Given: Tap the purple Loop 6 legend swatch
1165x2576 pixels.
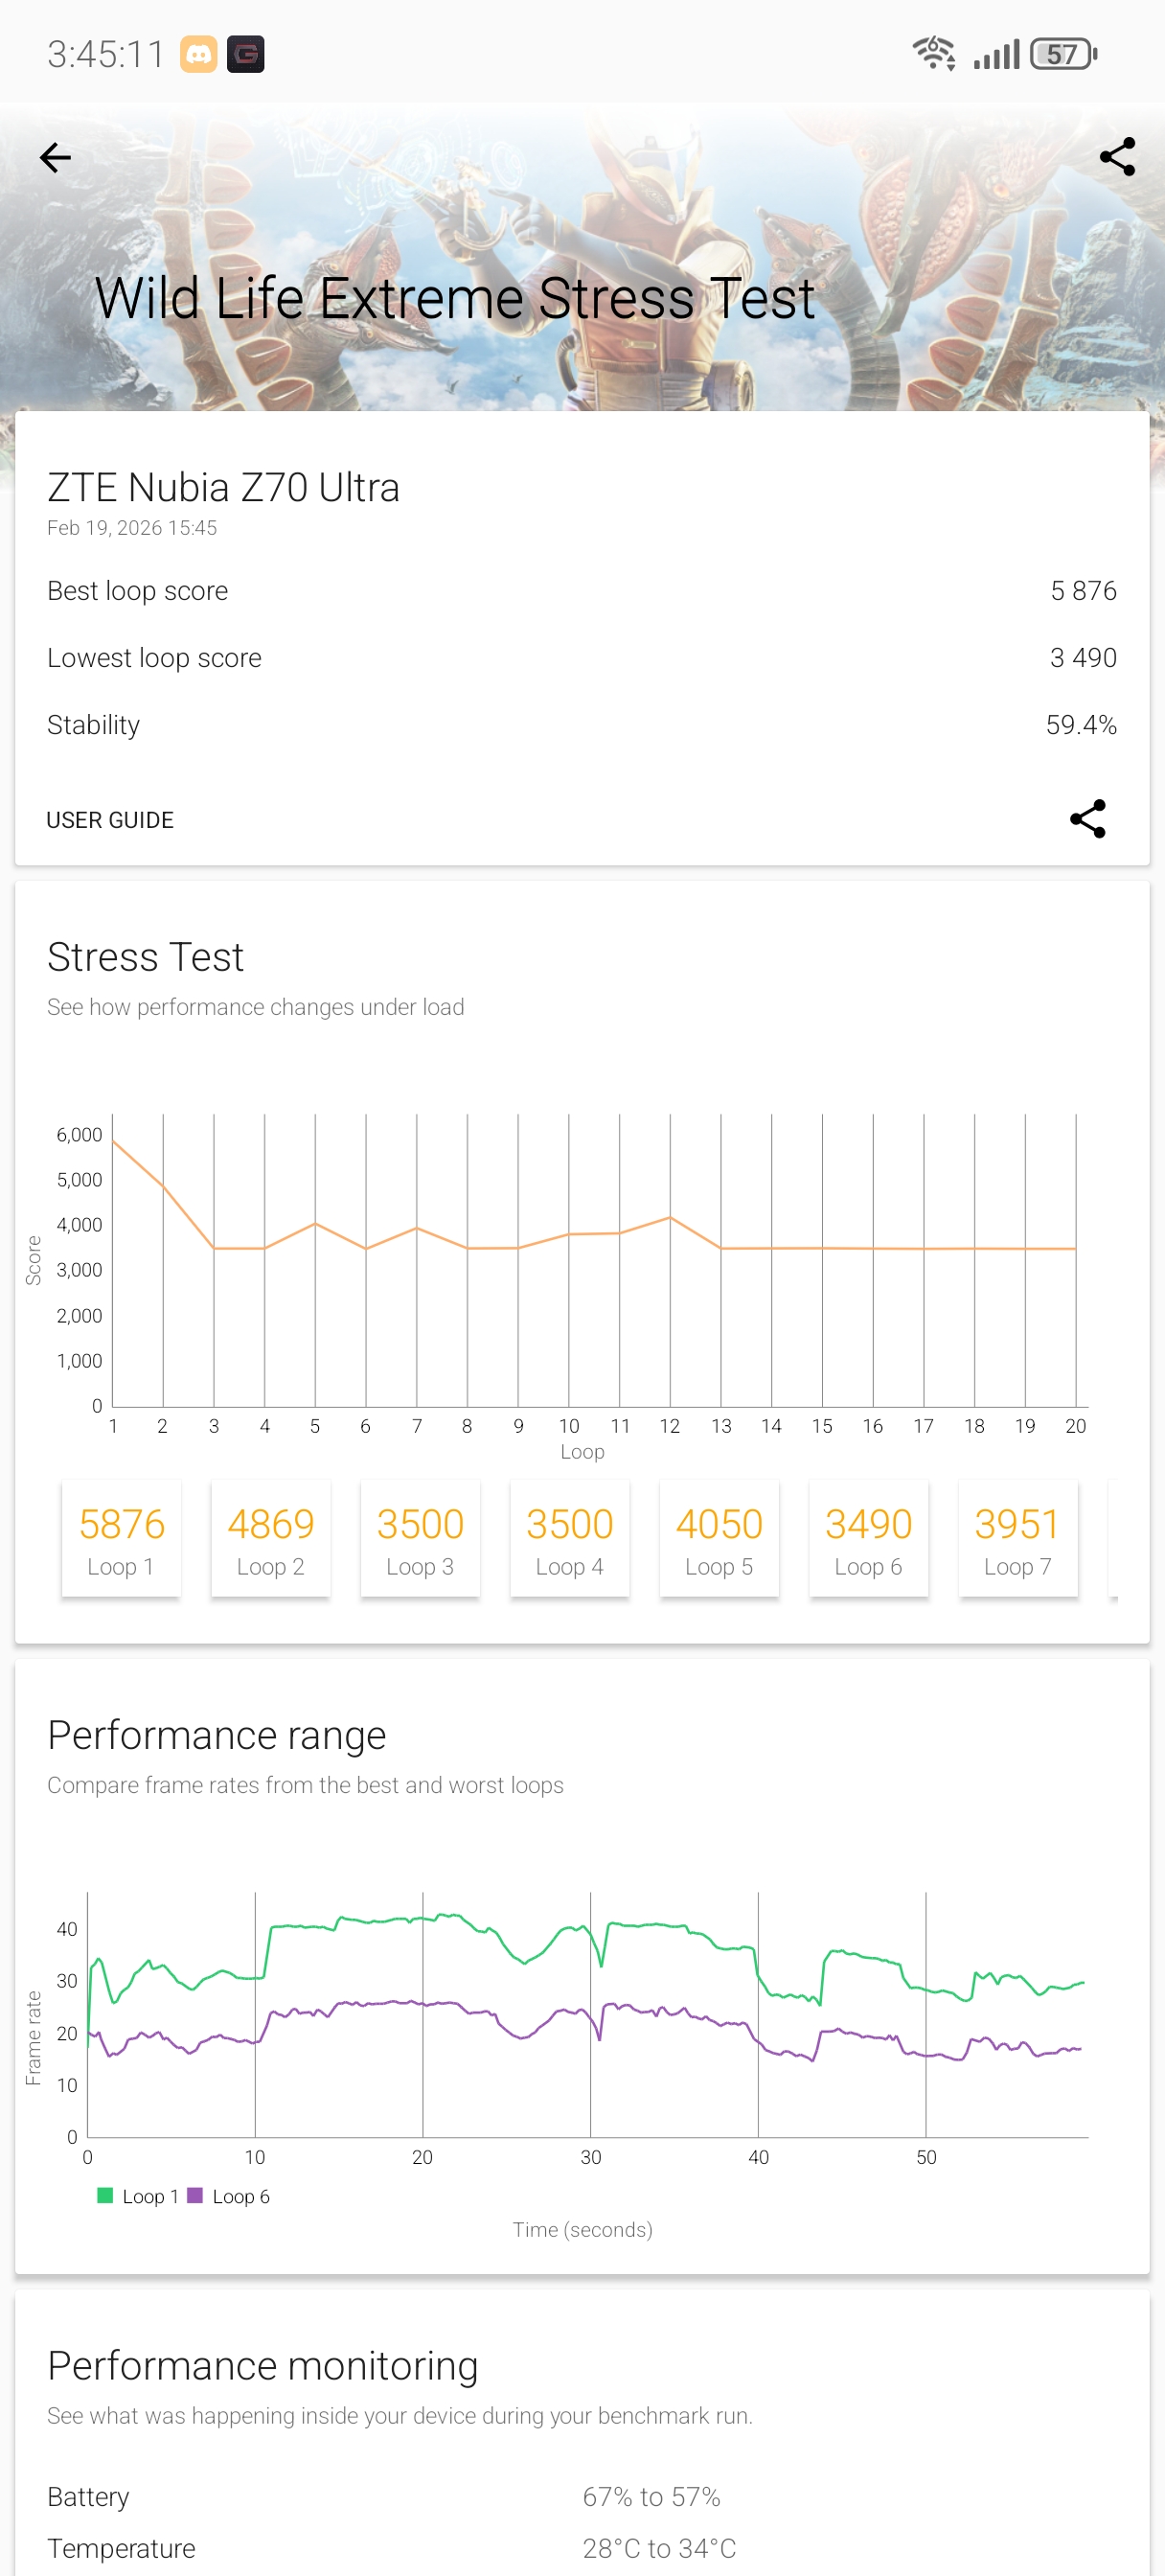Looking at the screenshot, I should 195,2195.
